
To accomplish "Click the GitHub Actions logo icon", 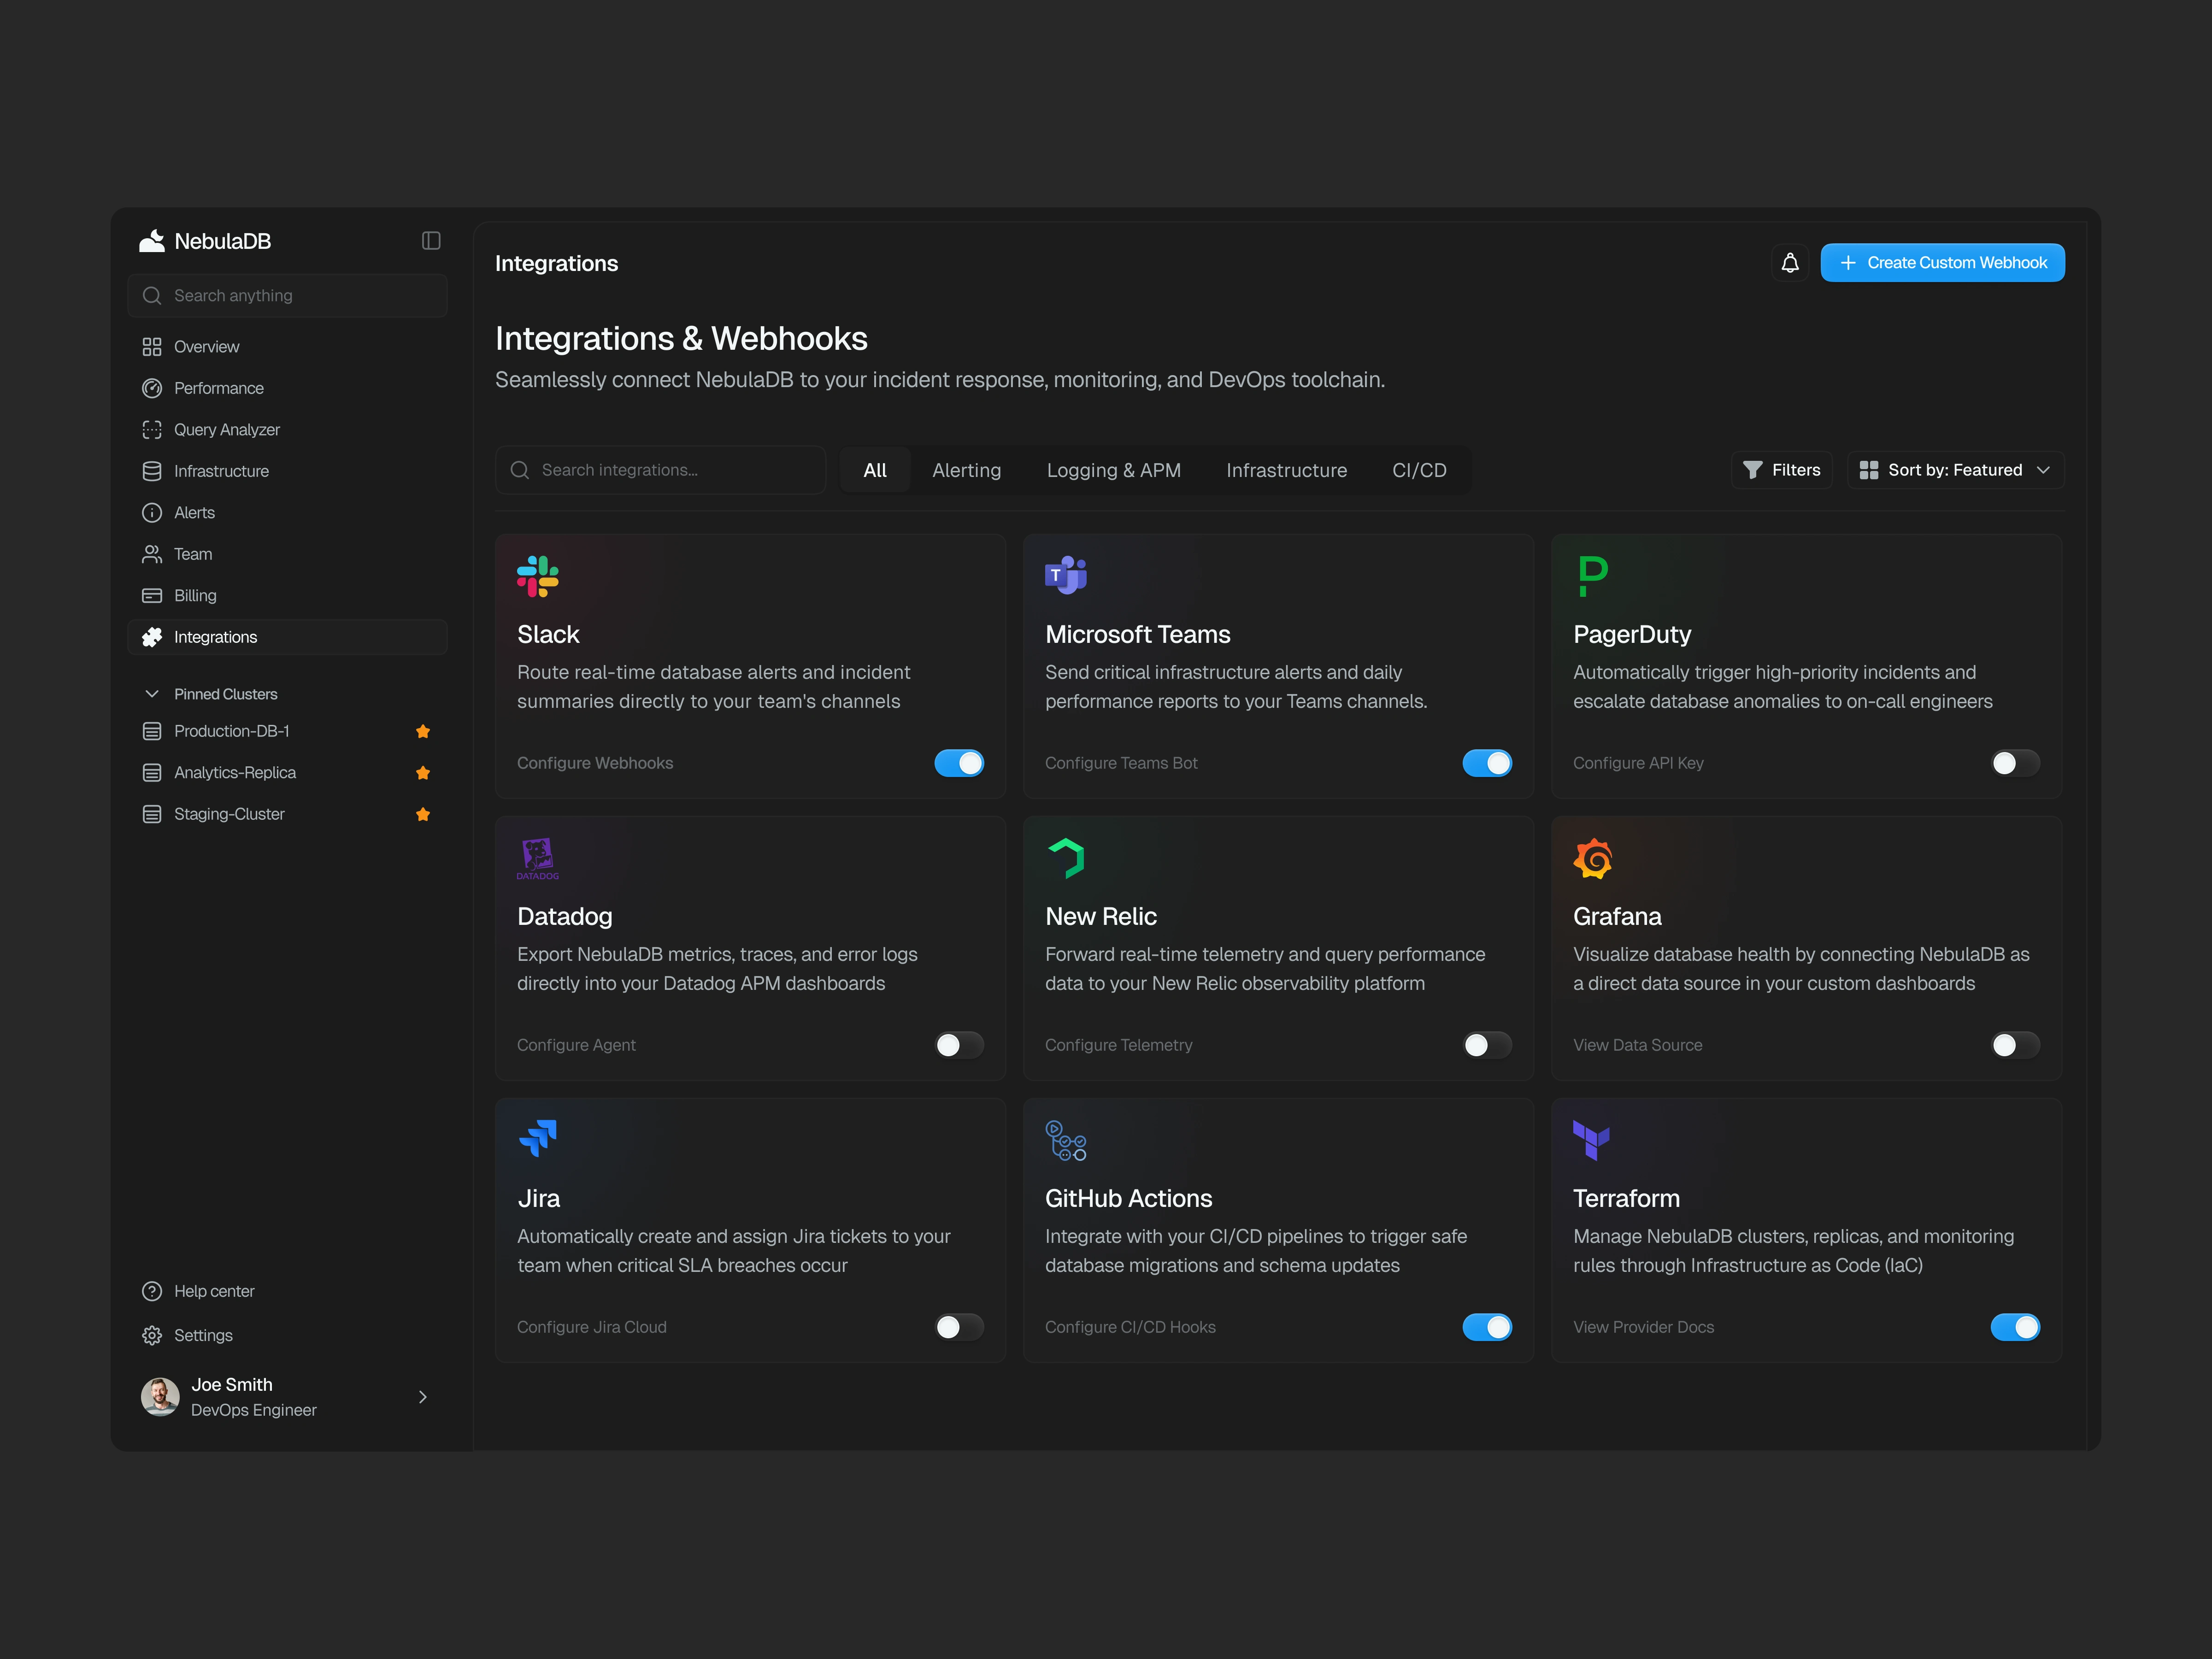I will coord(1065,1140).
